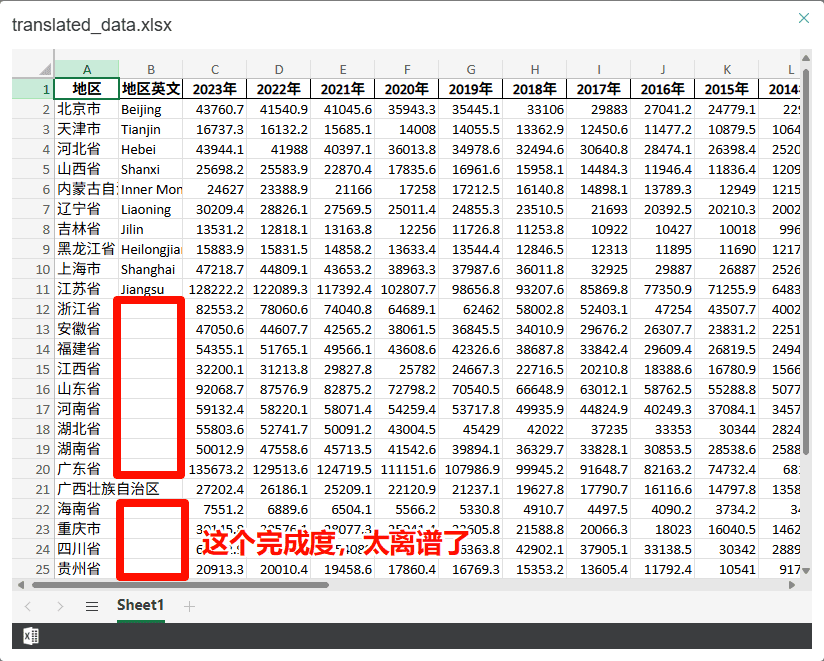
Task: Select the 128222.2 cell
Action: pos(215,289)
